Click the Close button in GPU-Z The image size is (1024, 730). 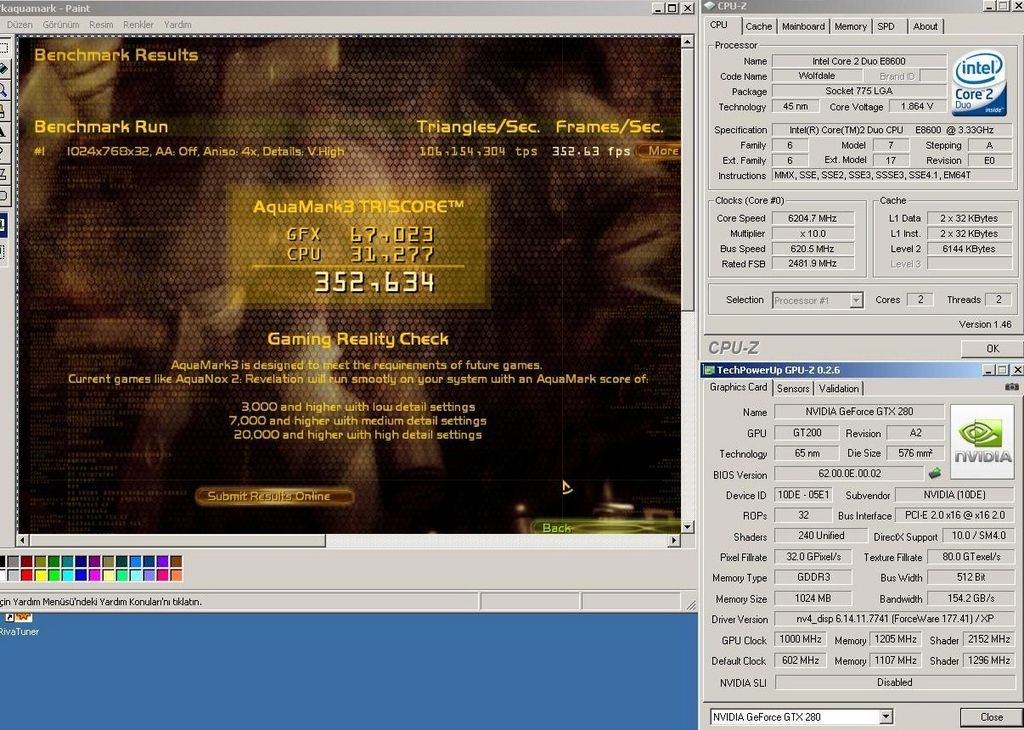tap(991, 717)
